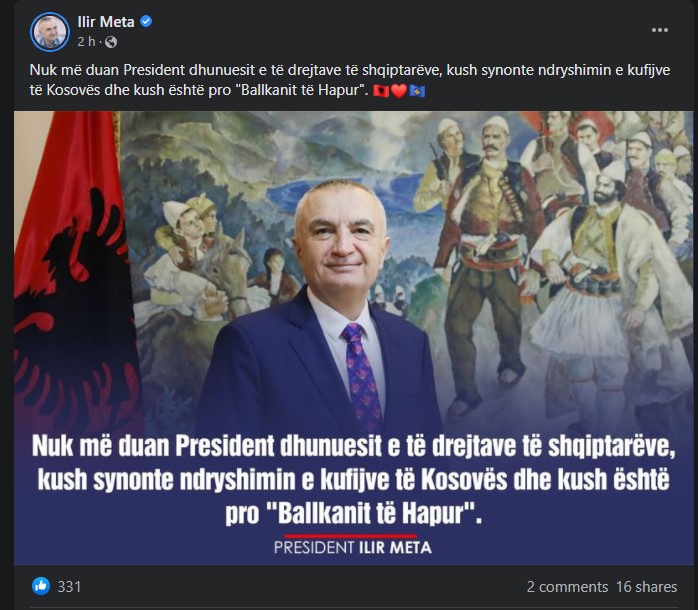Open the post options three-dot menu
The width and height of the screenshot is (698, 610).
pyautogui.click(x=659, y=30)
